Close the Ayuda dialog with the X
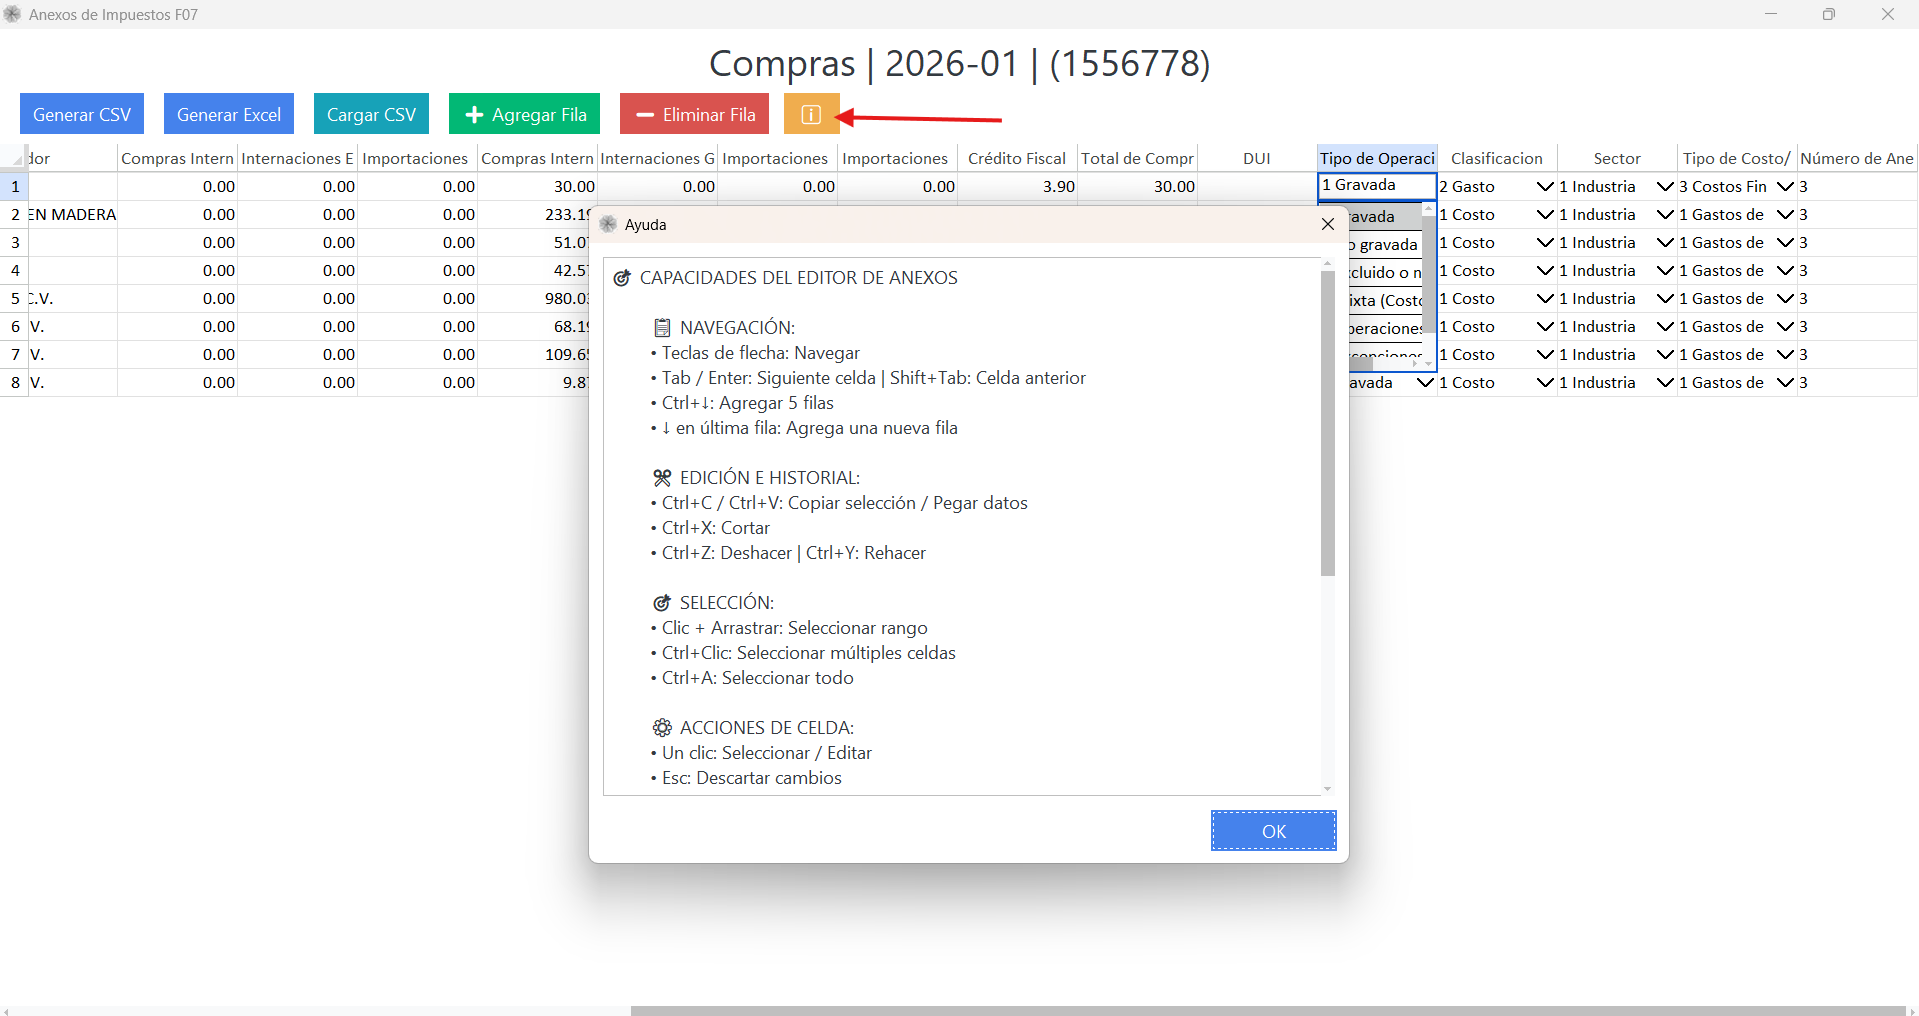The image size is (1919, 1016). 1328,224
